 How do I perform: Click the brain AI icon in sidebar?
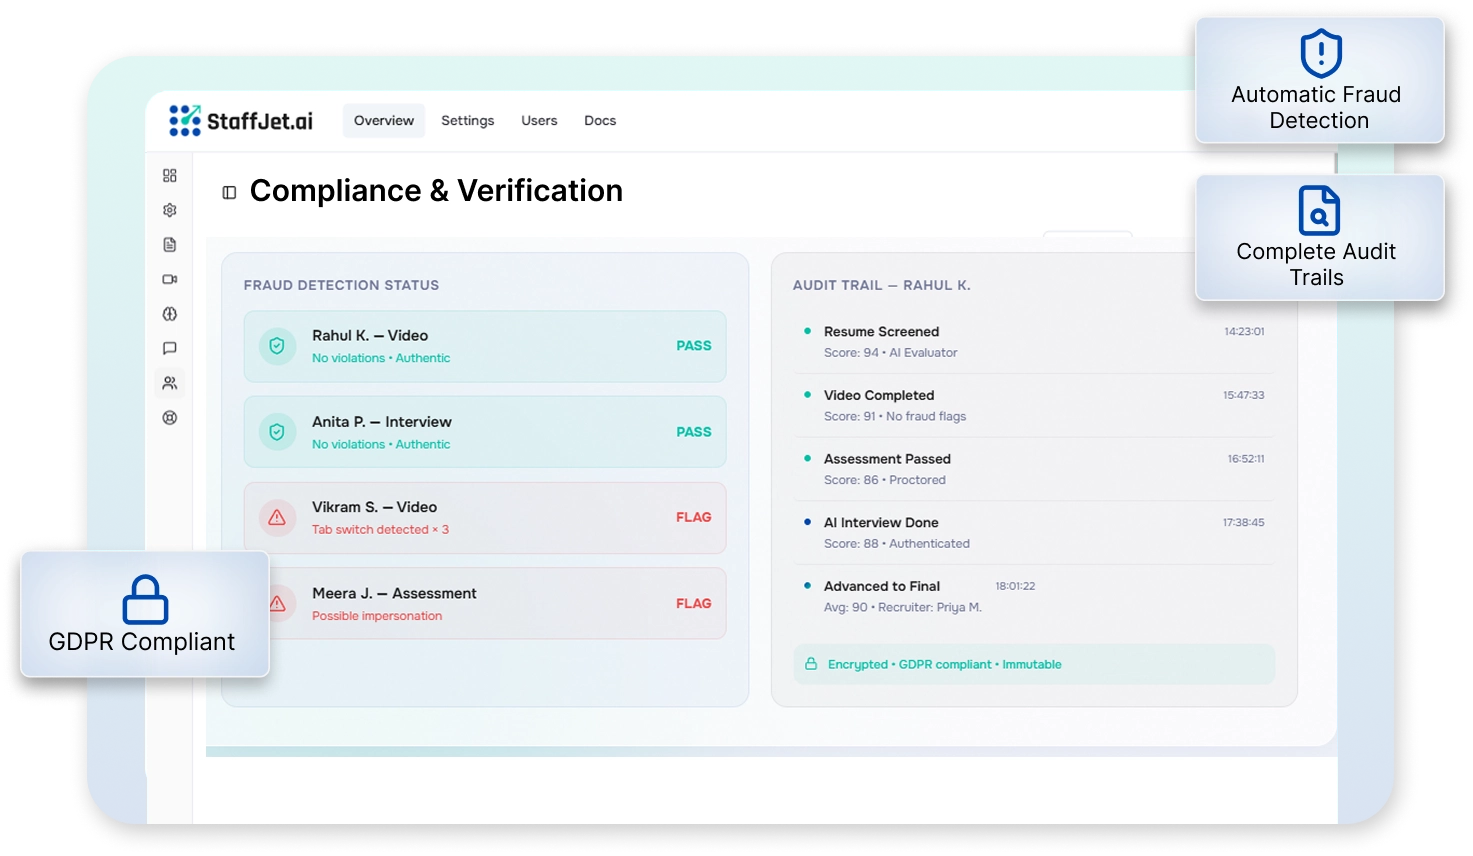pyautogui.click(x=170, y=314)
